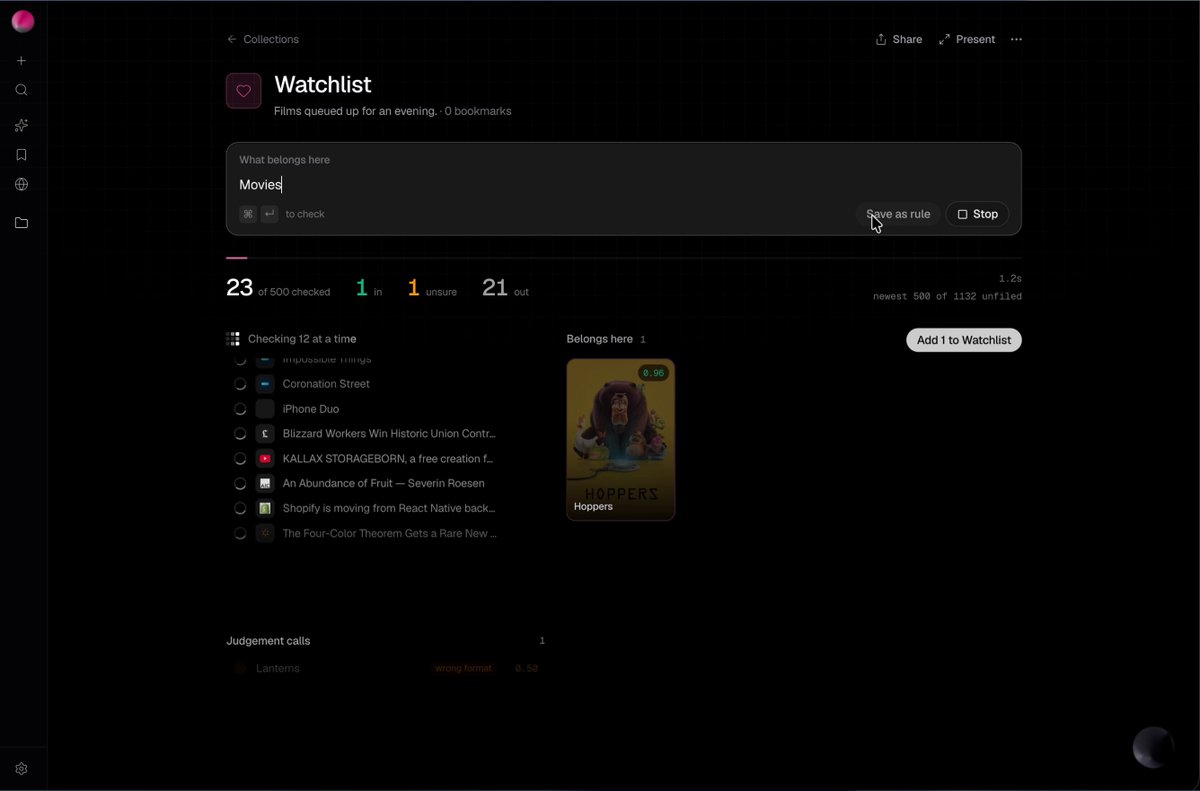Click the favicon beside Shopify is moving
Image resolution: width=1200 pixels, height=791 pixels.
click(x=265, y=508)
